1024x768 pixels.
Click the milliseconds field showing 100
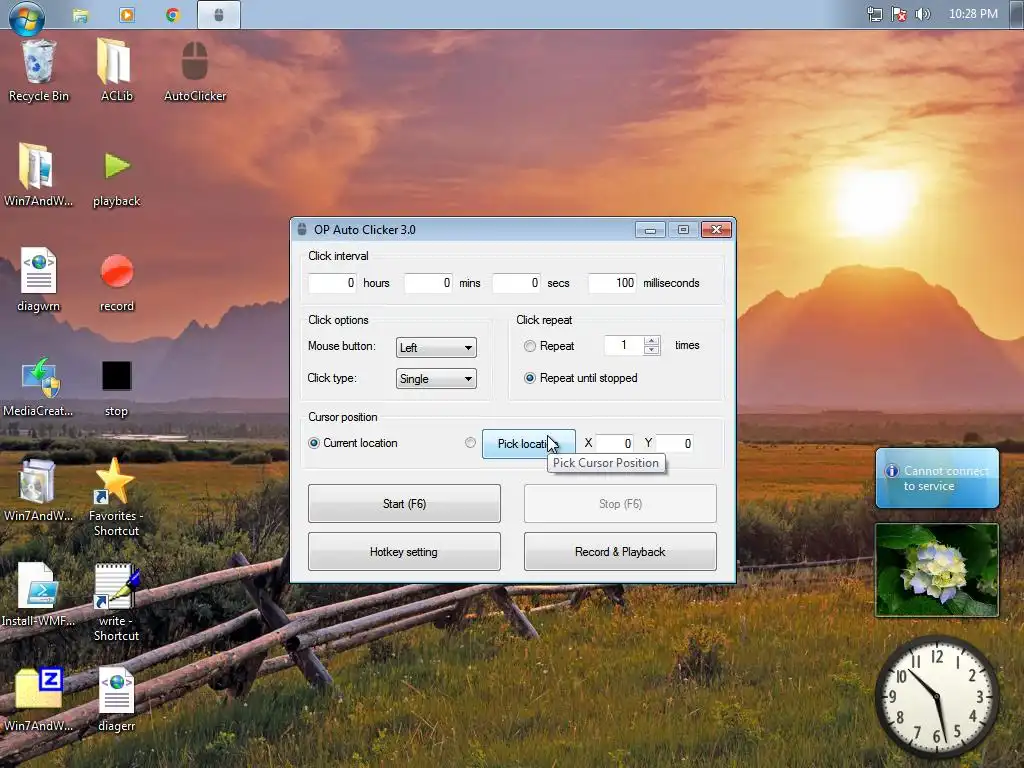(x=612, y=283)
